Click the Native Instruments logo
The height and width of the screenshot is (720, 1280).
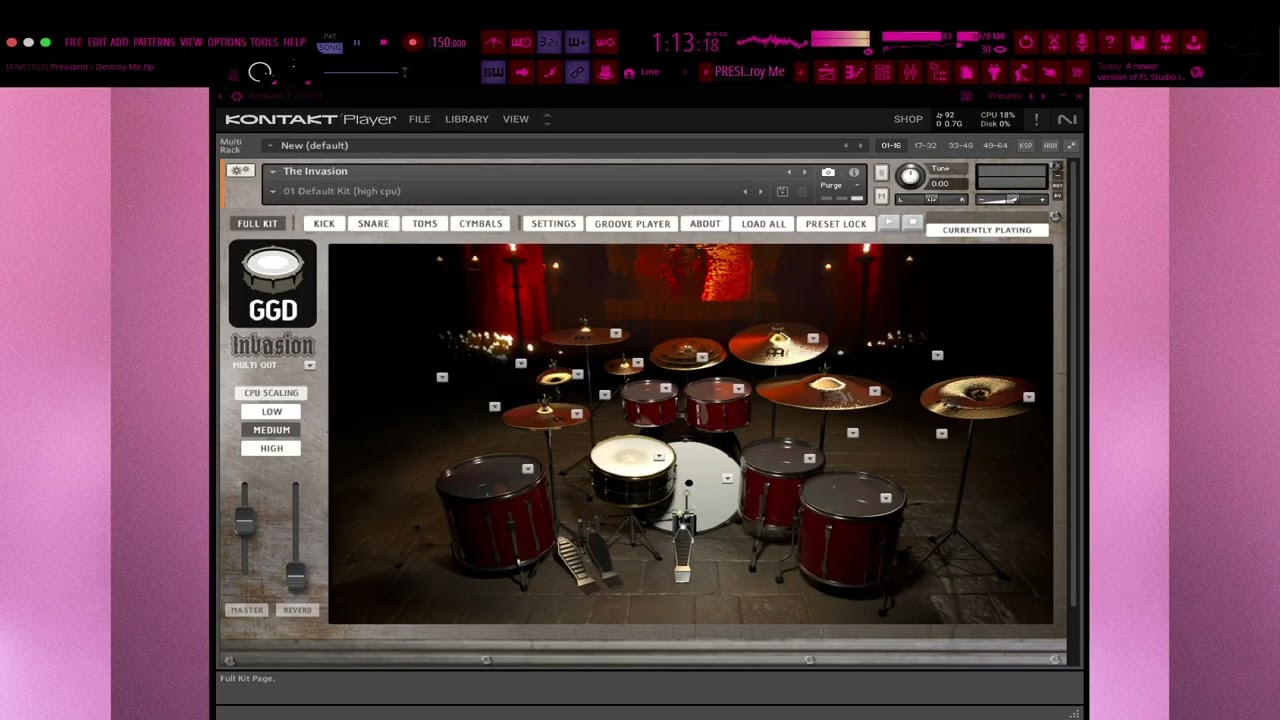point(1067,119)
